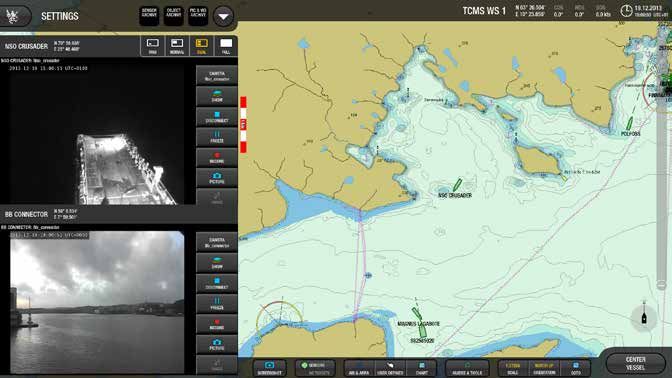Viewport: 672px width, 378px height.
Task: Take a picture from NSO Crusader camera
Action: [x=217, y=178]
